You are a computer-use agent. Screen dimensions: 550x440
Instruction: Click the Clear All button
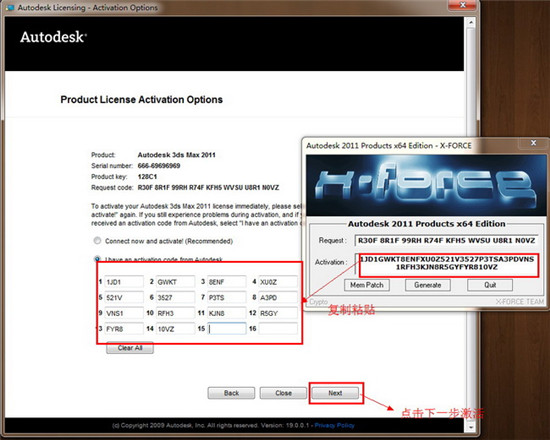(x=130, y=348)
